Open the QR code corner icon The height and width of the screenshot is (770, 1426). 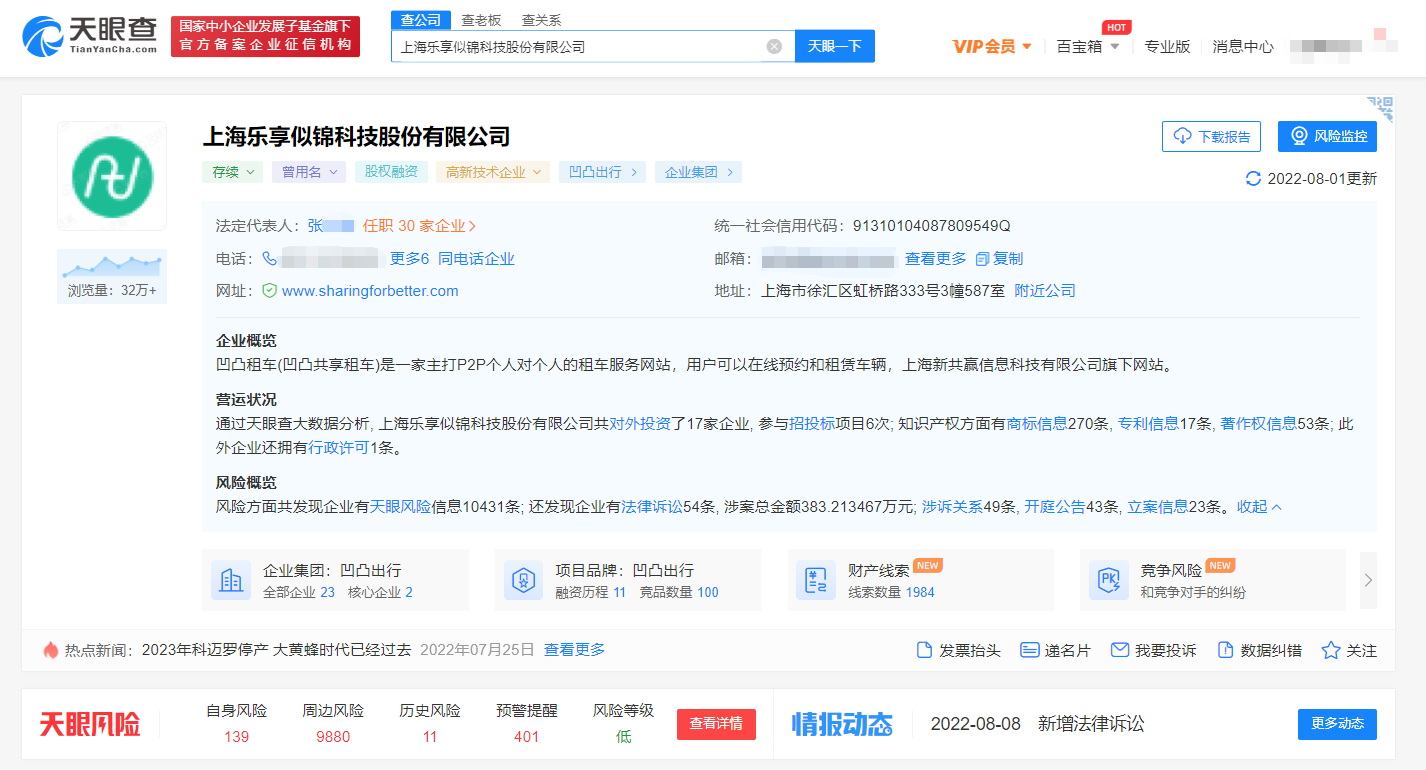pos(1380,109)
